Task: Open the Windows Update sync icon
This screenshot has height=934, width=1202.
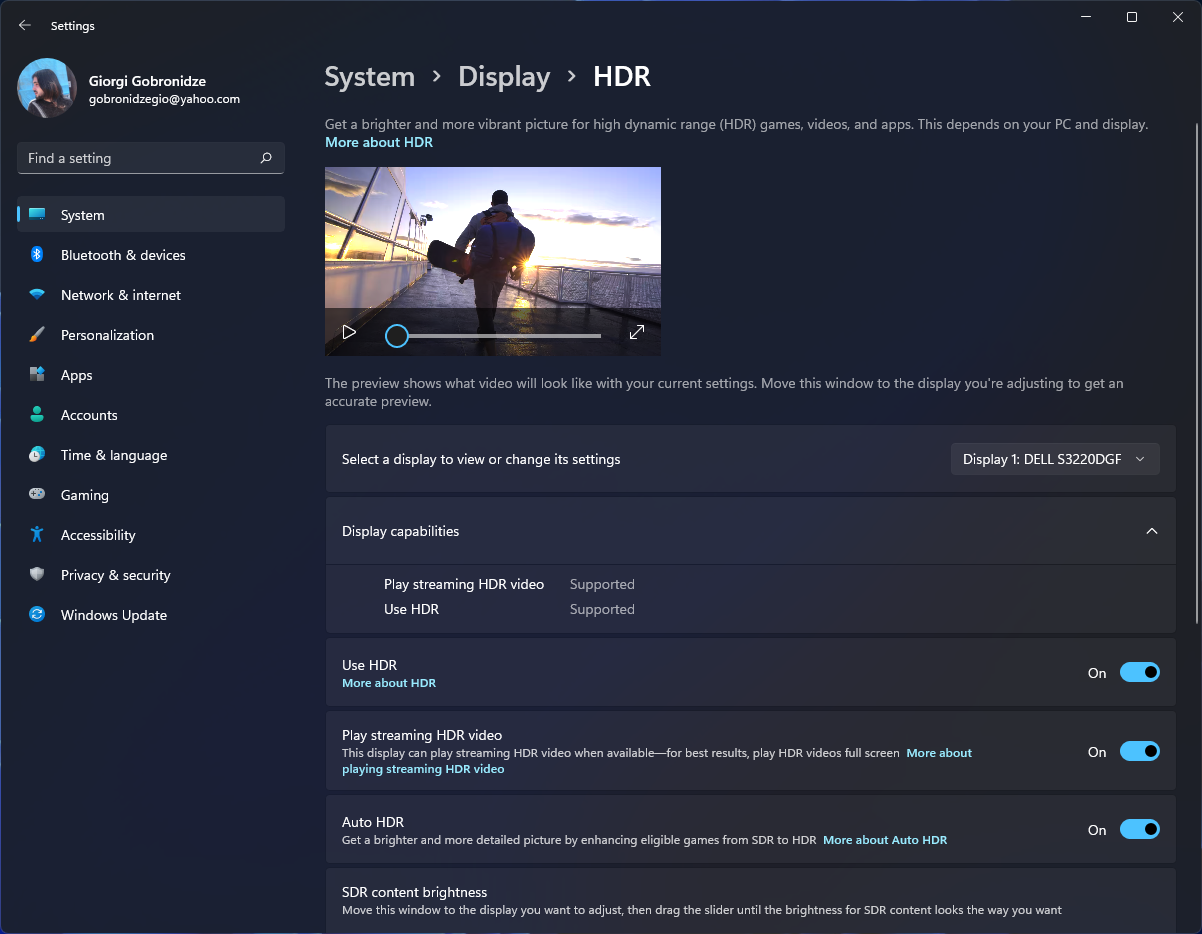Action: (37, 615)
